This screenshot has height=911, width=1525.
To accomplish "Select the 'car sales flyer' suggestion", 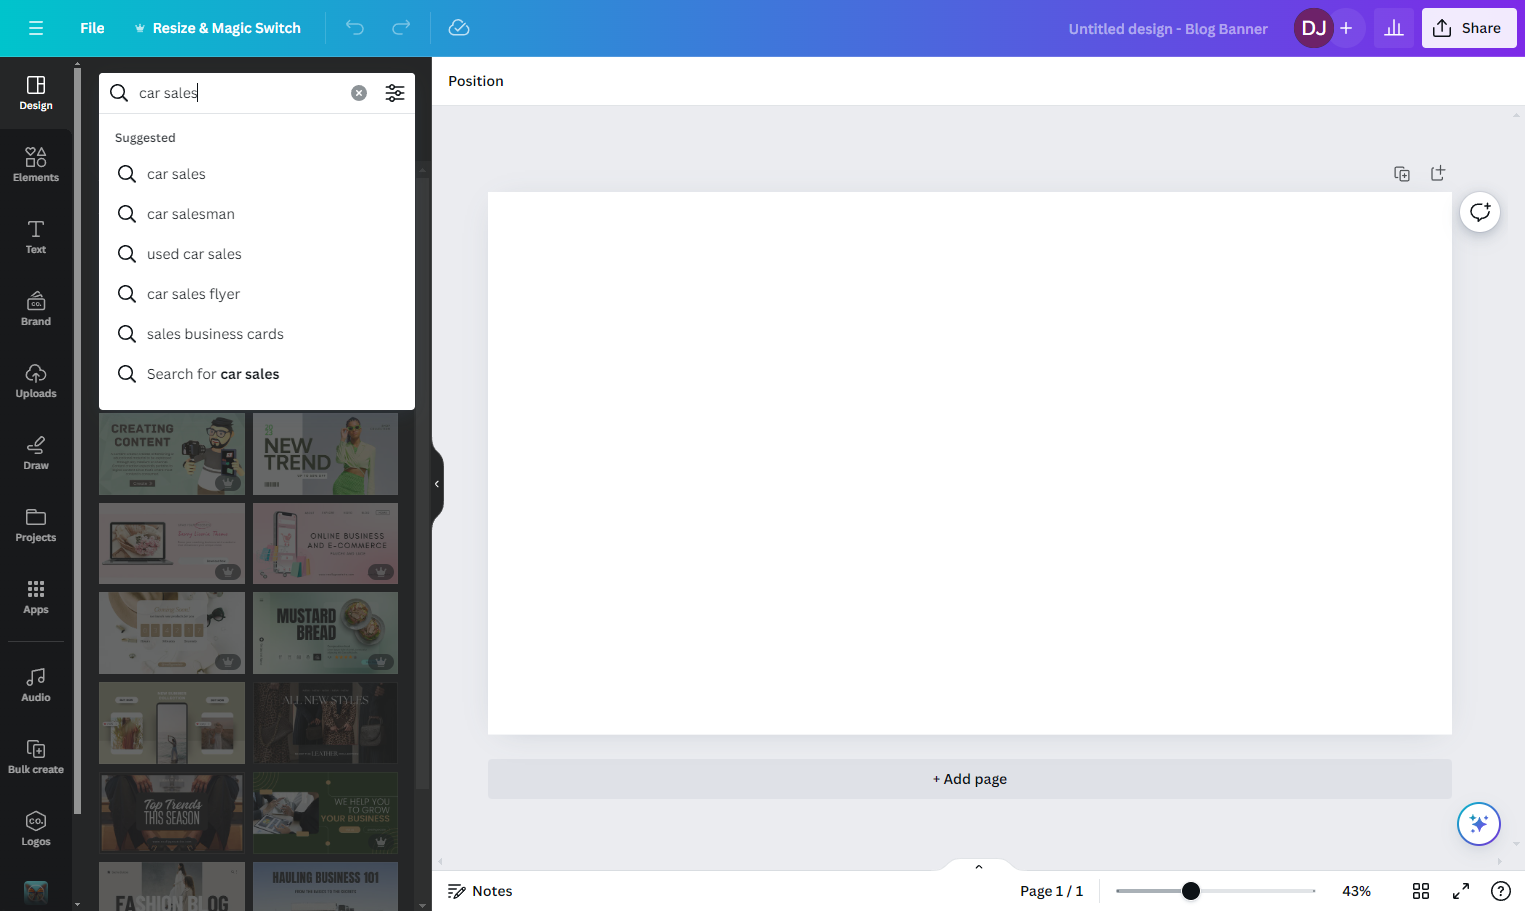I will (257, 294).
